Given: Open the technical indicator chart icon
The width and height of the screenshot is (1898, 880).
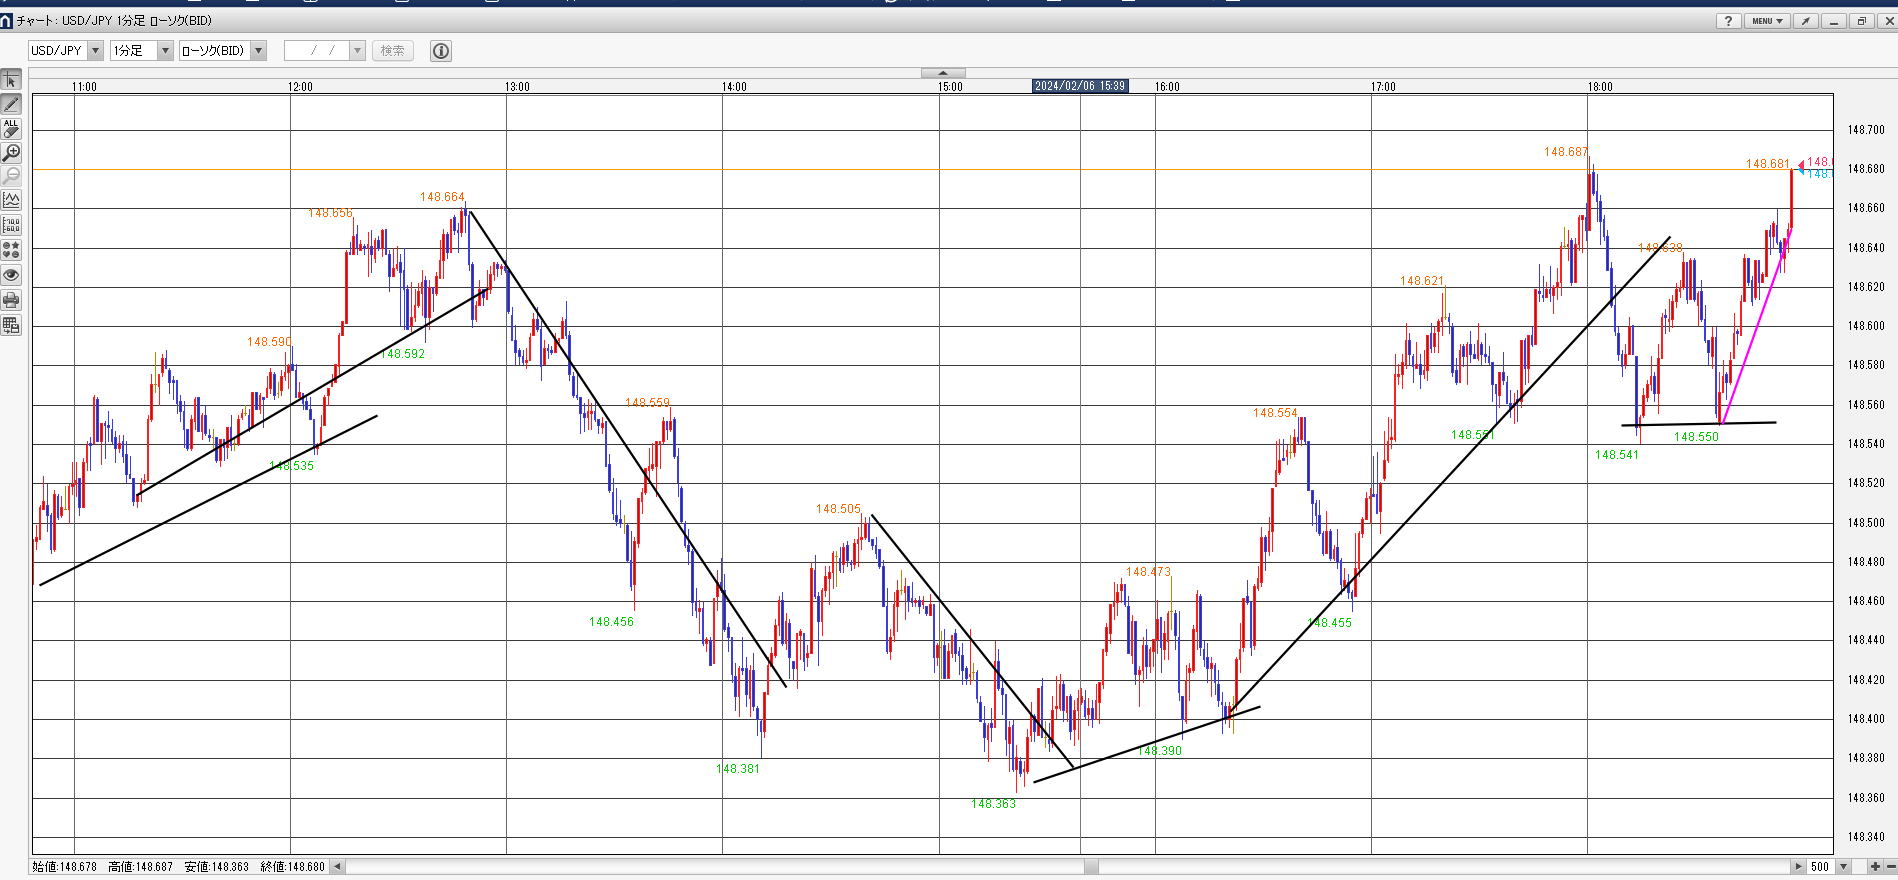Looking at the screenshot, I should (11, 201).
